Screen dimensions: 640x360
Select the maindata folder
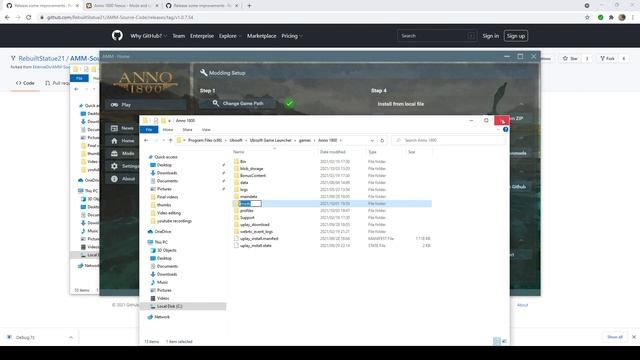[x=249, y=197]
